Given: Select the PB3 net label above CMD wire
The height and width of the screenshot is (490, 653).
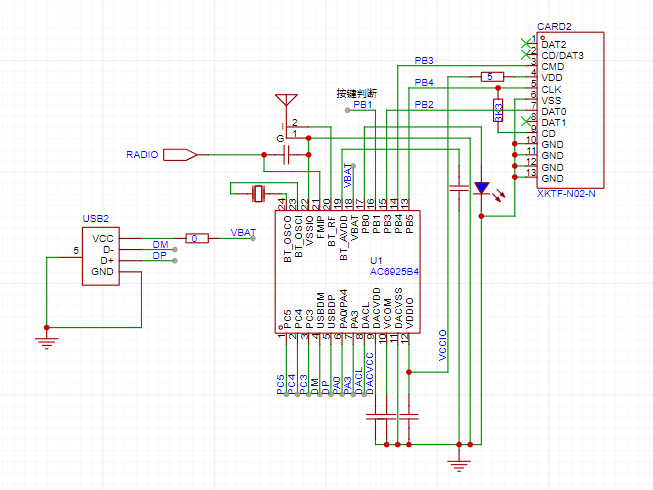Looking at the screenshot, I should (x=424, y=60).
